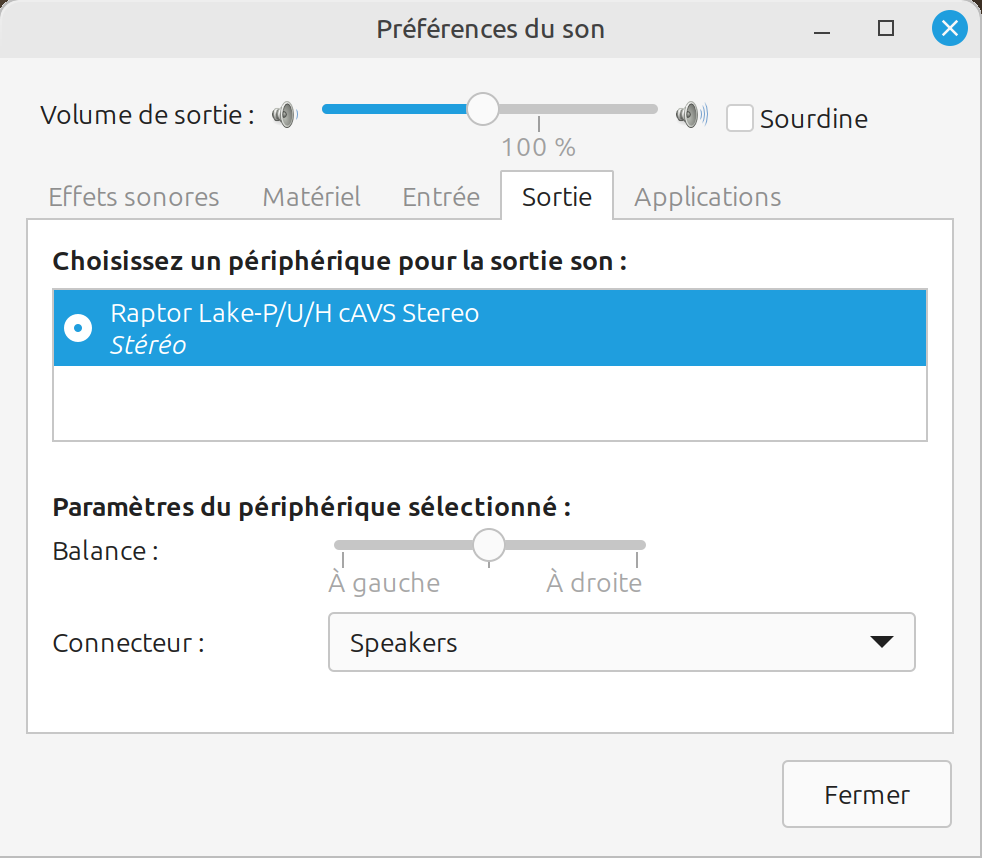Open the Matériel tab
This screenshot has width=982, height=858.
pyautogui.click(x=311, y=197)
